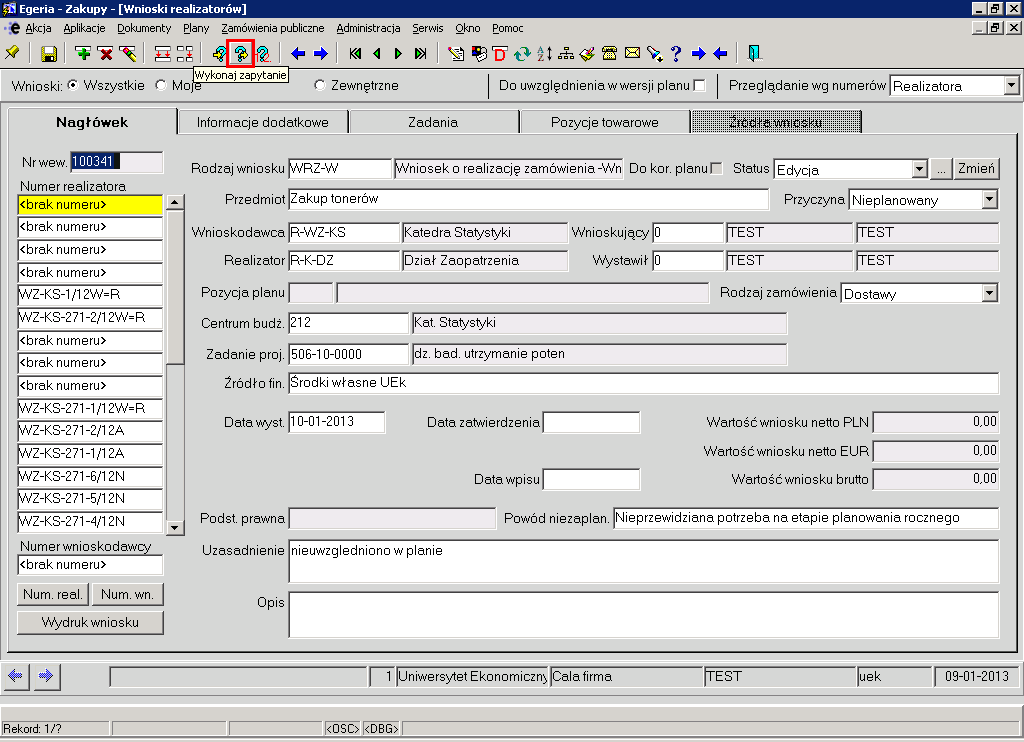Select the yellow highlighted brak numeru row
This screenshot has width=1024, height=742.
pyautogui.click(x=90, y=204)
